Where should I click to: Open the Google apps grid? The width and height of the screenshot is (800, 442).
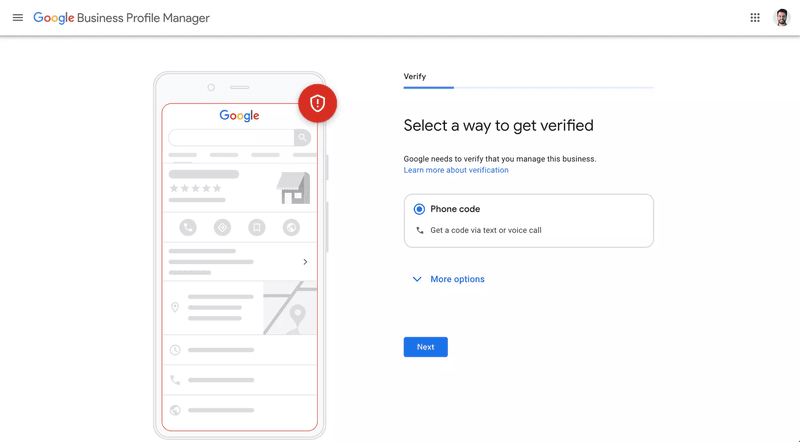coord(755,18)
